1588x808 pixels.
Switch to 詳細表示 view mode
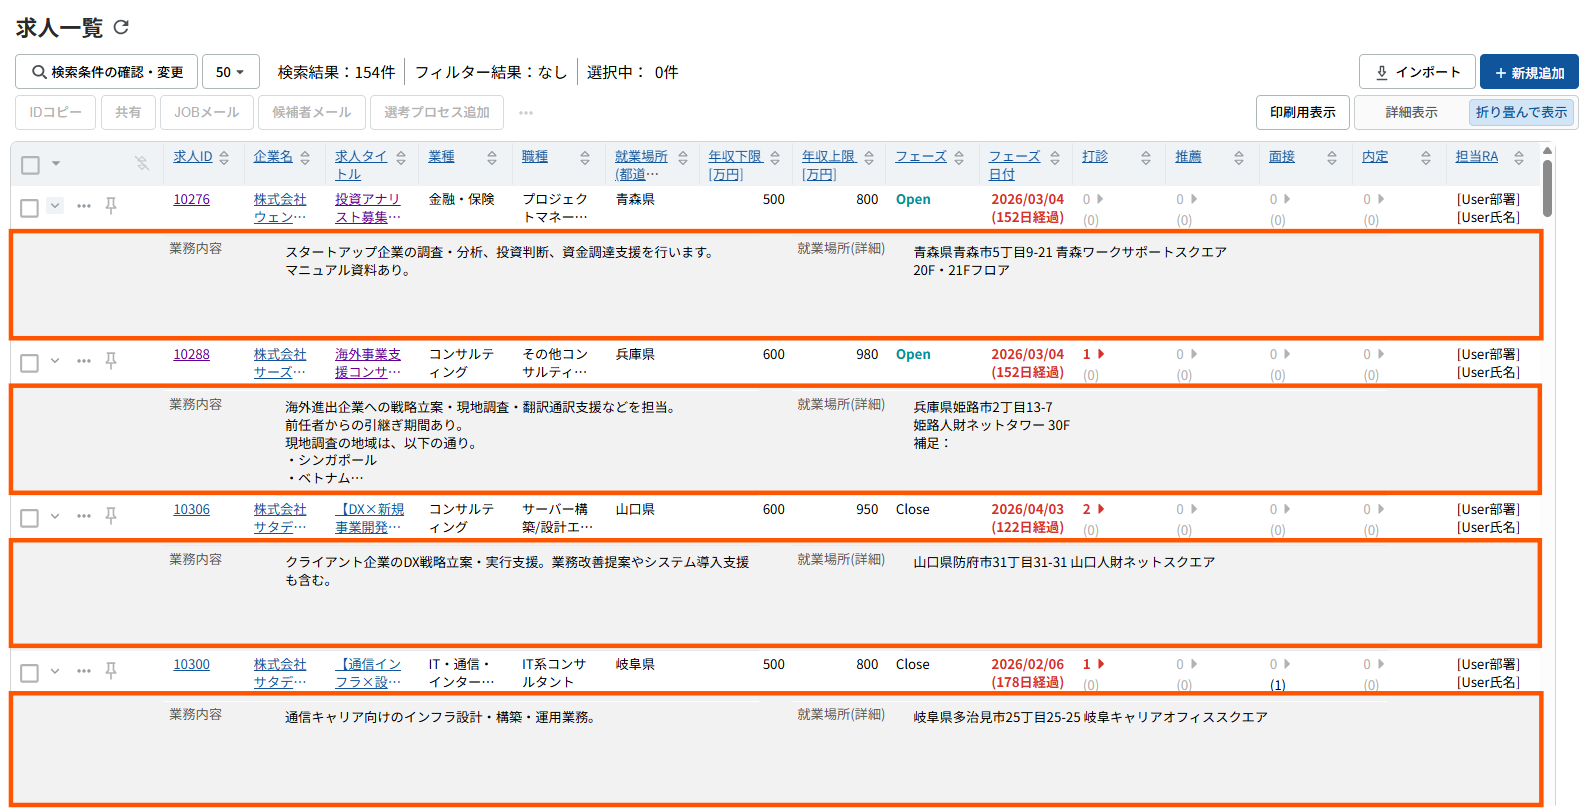pos(1411,112)
